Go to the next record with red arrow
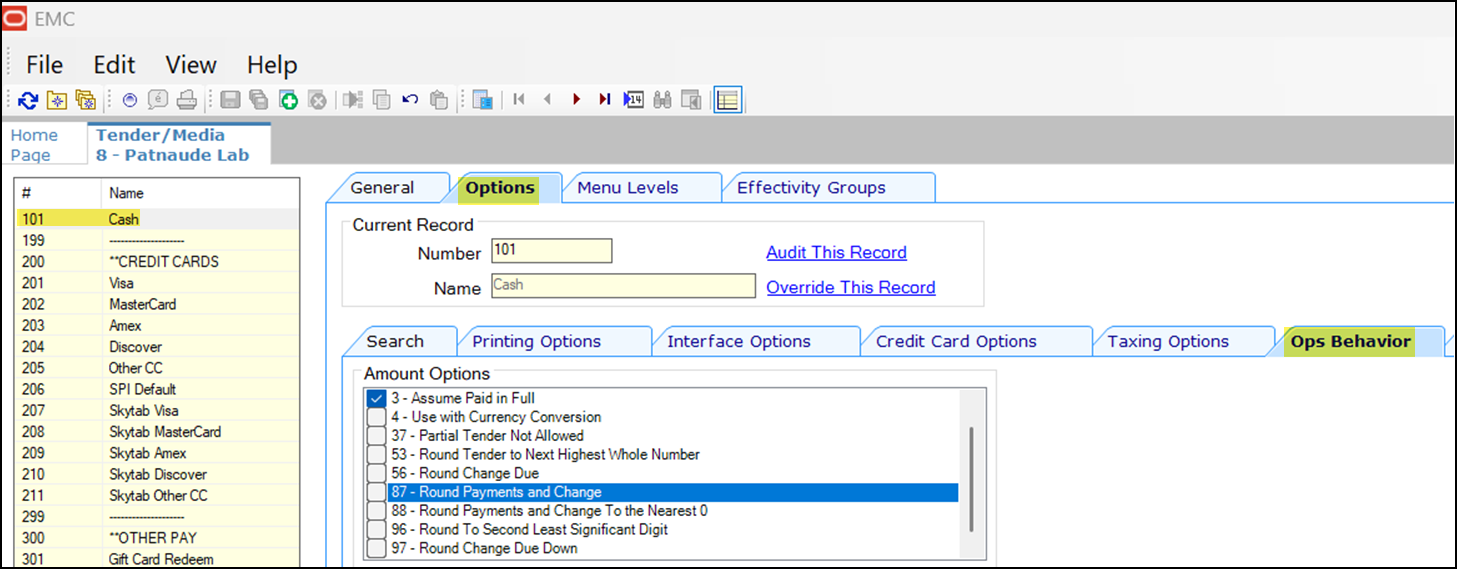1457x569 pixels. pyautogui.click(x=576, y=100)
